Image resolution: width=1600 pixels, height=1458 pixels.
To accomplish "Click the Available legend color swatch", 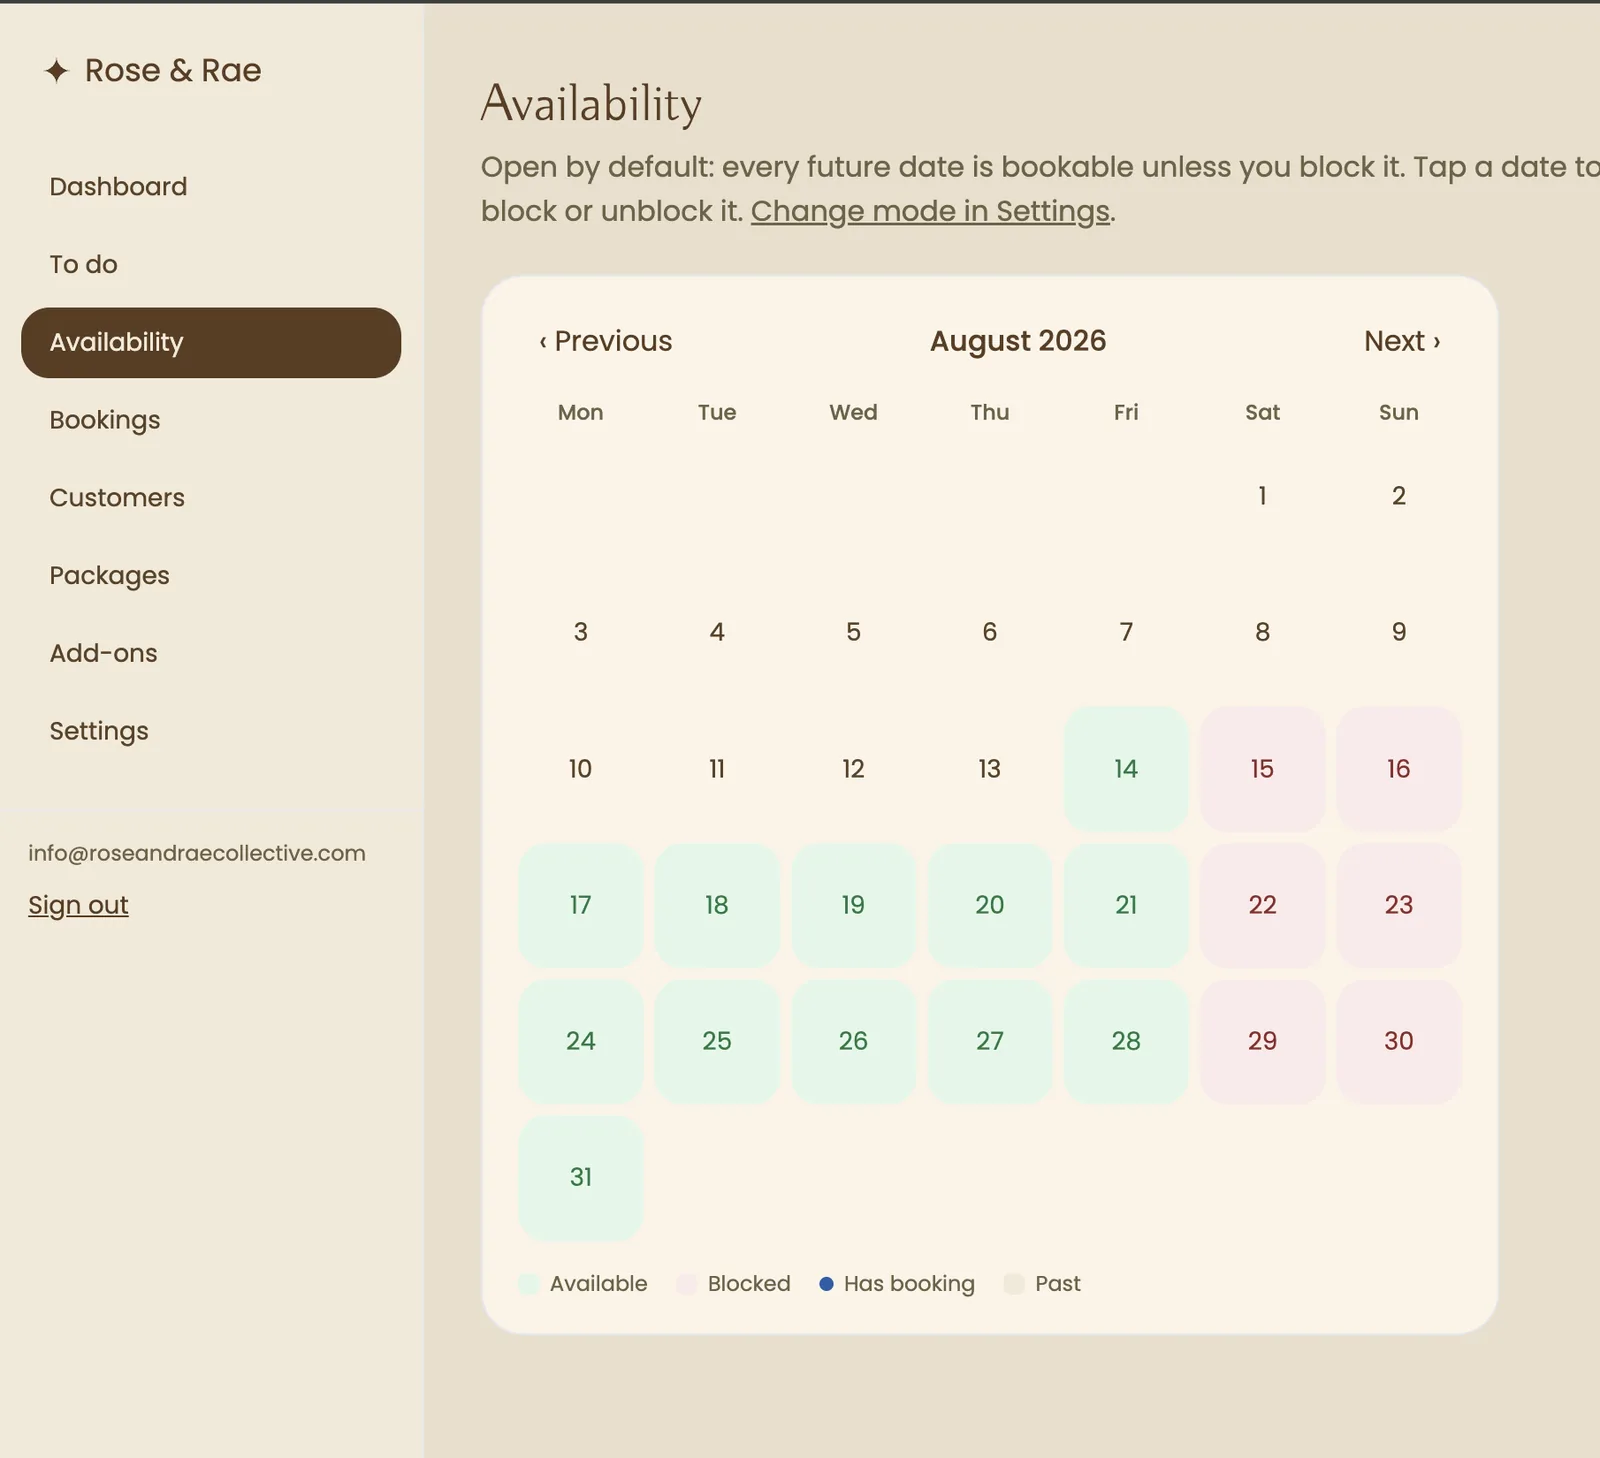I will 529,1284.
